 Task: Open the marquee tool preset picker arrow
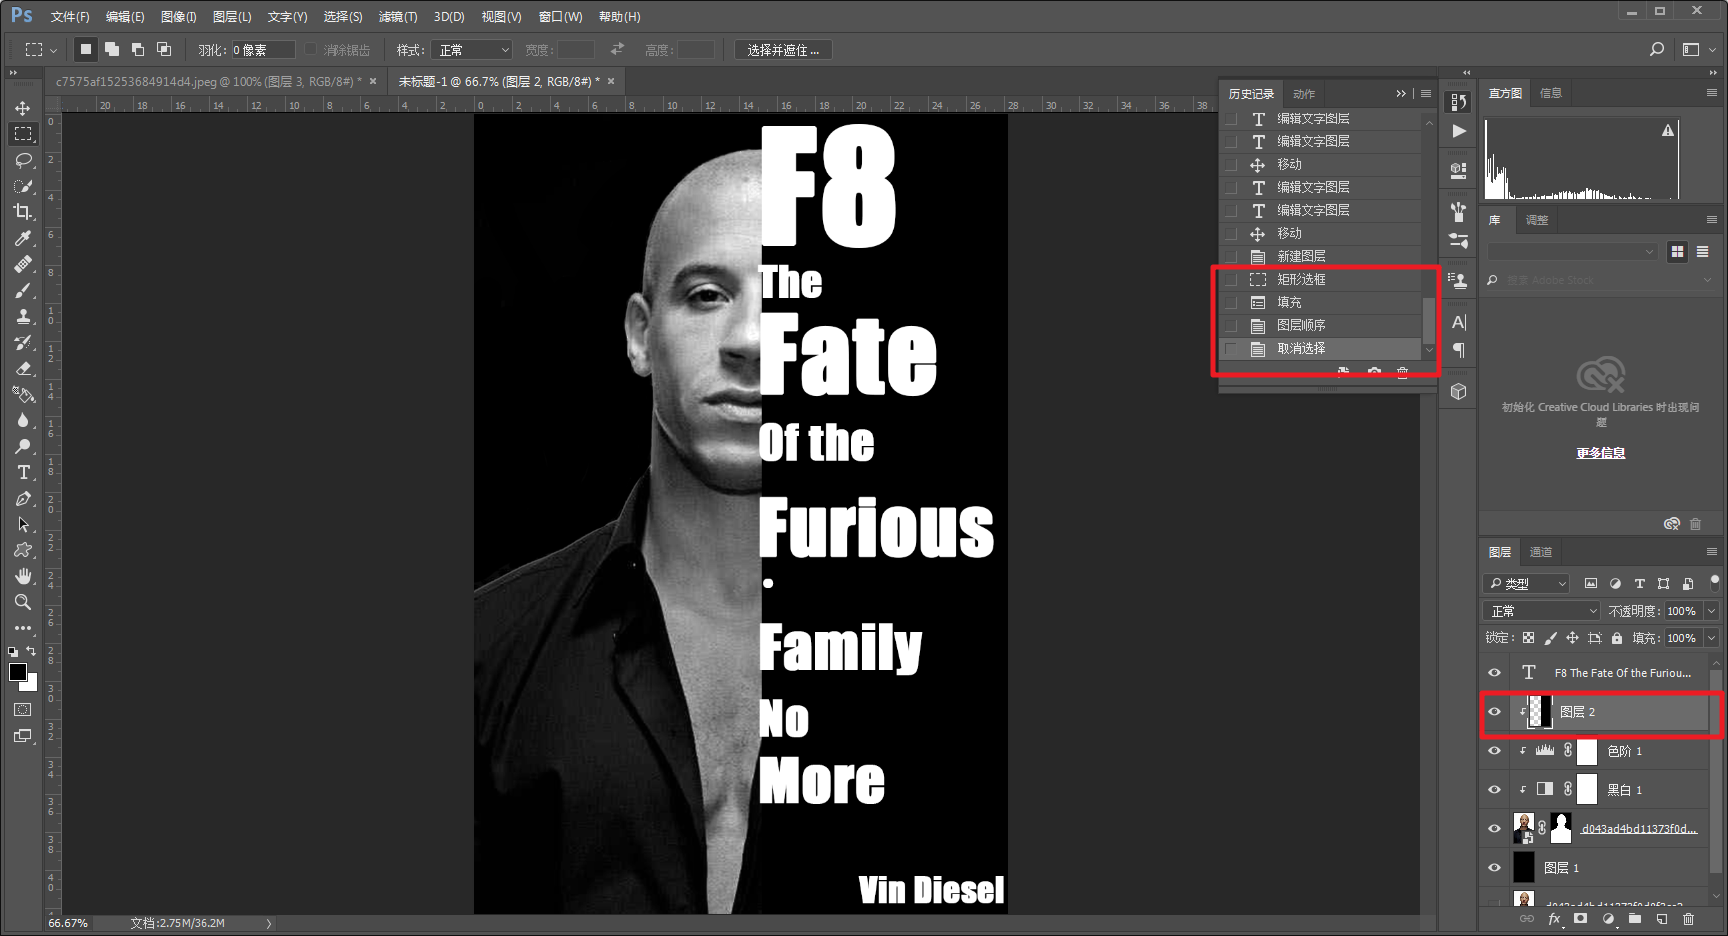tap(53, 50)
